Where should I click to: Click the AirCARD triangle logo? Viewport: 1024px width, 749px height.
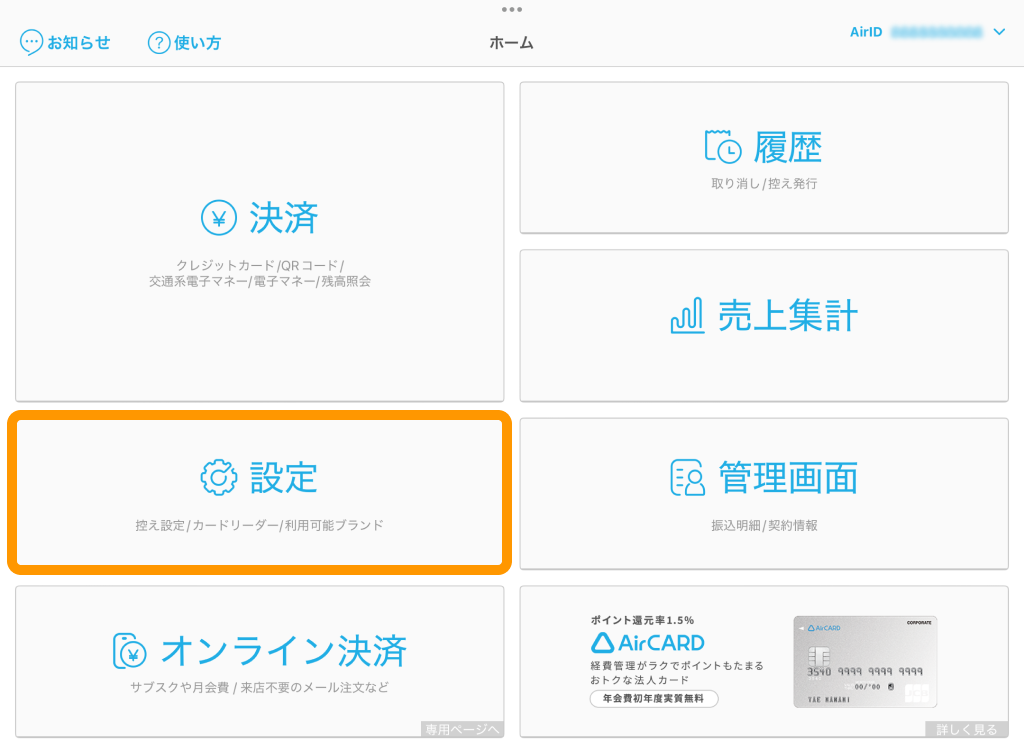pyautogui.click(x=601, y=642)
